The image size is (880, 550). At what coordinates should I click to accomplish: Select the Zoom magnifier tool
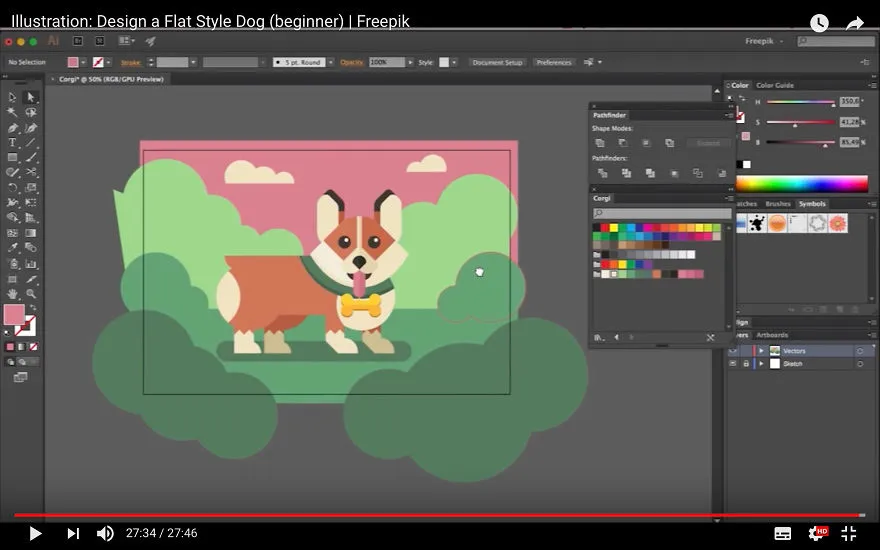(31, 294)
